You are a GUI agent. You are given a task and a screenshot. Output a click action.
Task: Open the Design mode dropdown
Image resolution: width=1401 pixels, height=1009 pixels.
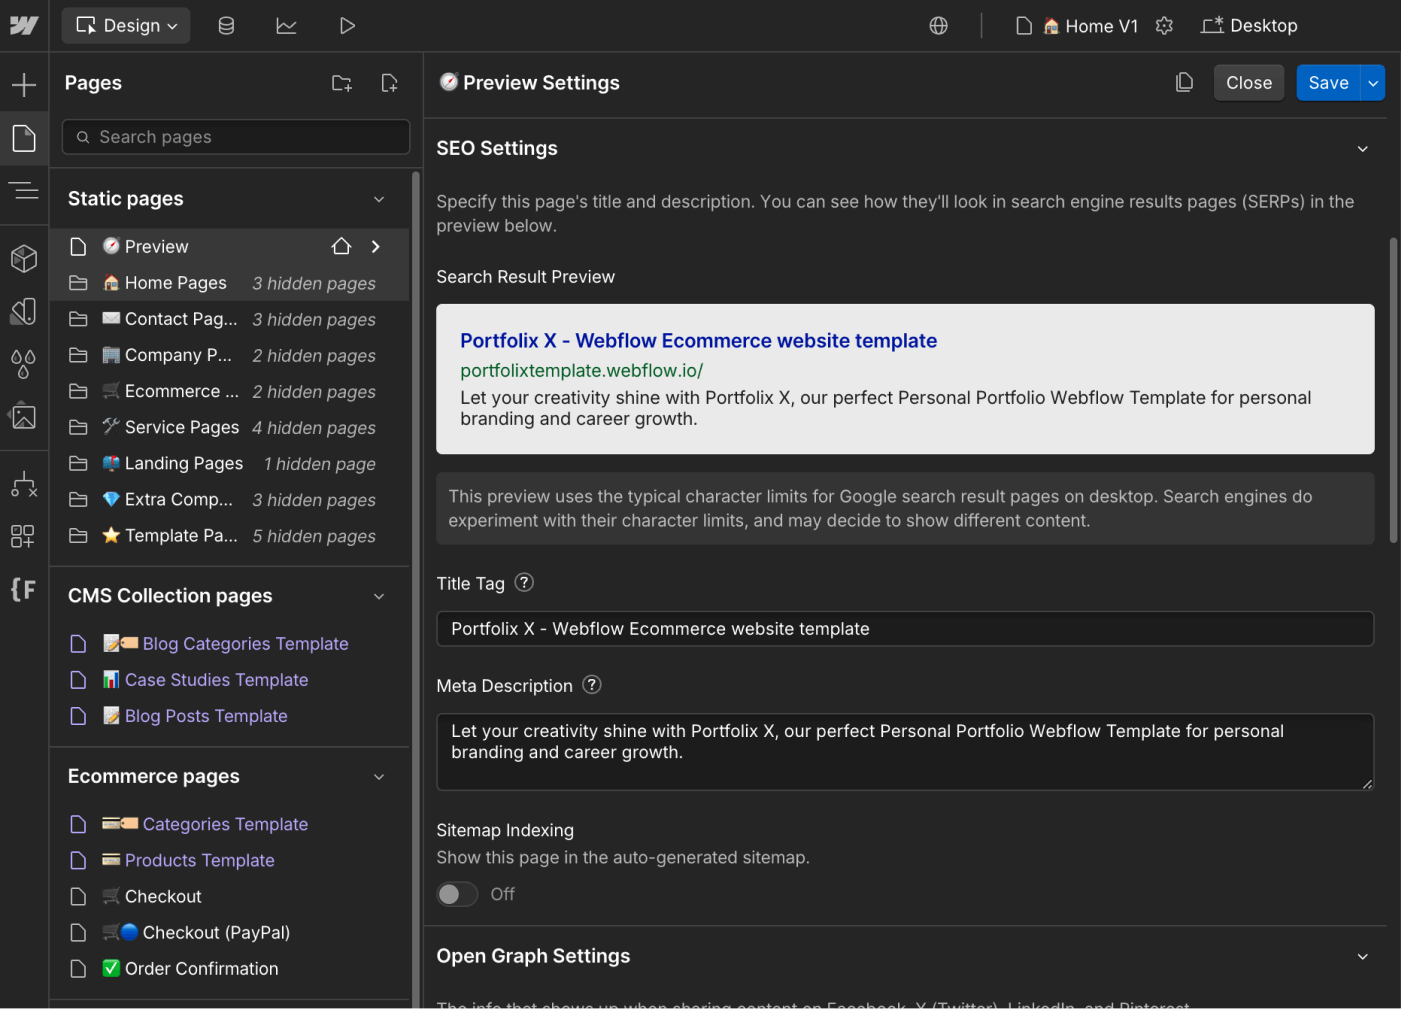125,25
